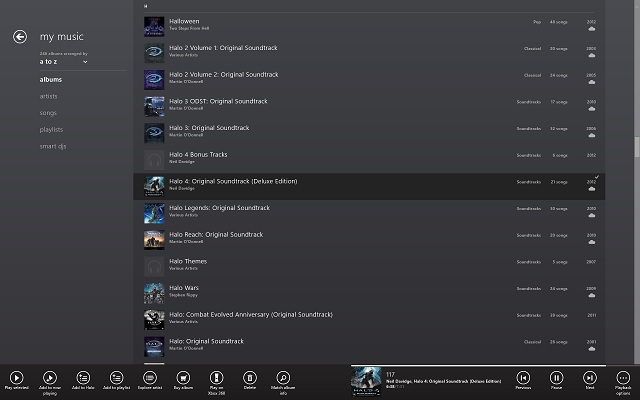Image resolution: width=640 pixels, height=400 pixels.
Task: Click Two Steps From Hell artist text
Action: coord(189,29)
